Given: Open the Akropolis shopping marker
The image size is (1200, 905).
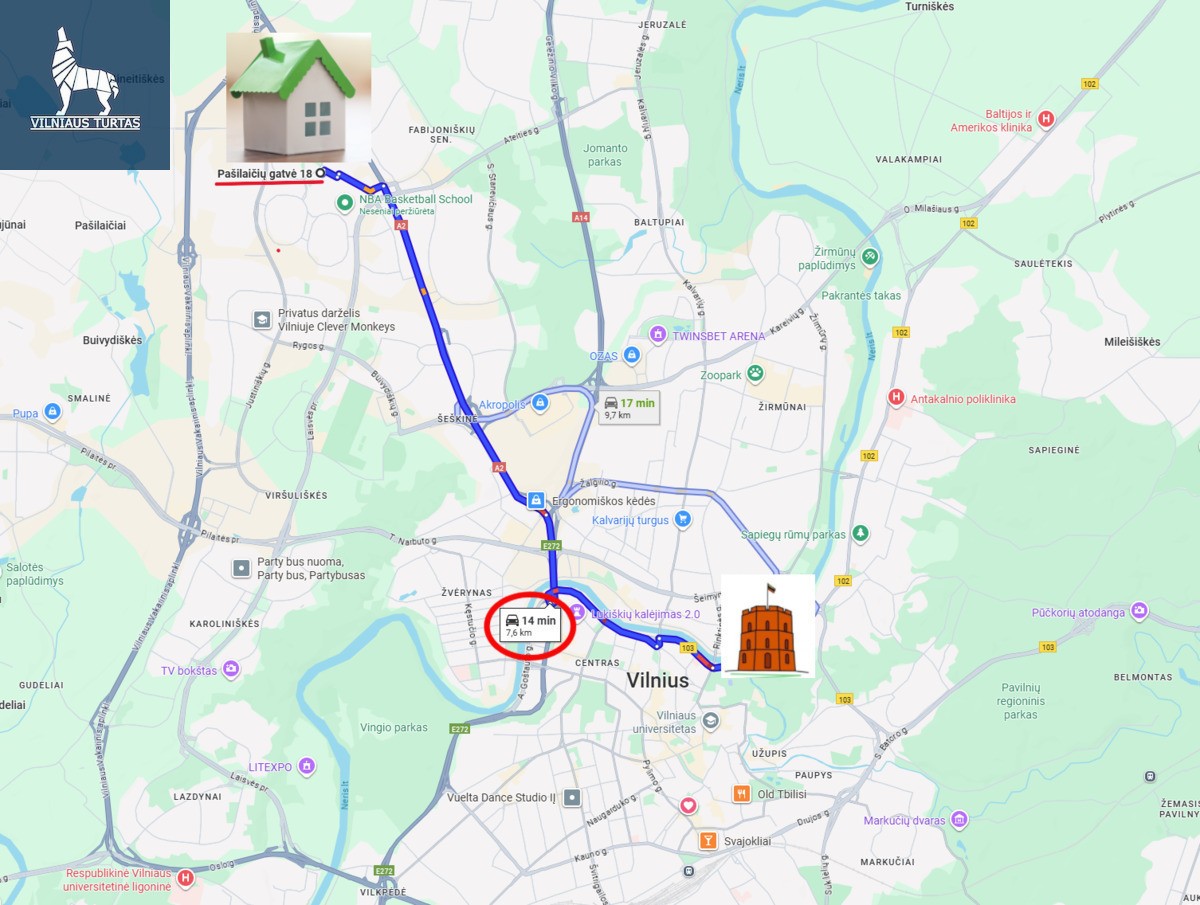Looking at the screenshot, I should (x=540, y=402).
